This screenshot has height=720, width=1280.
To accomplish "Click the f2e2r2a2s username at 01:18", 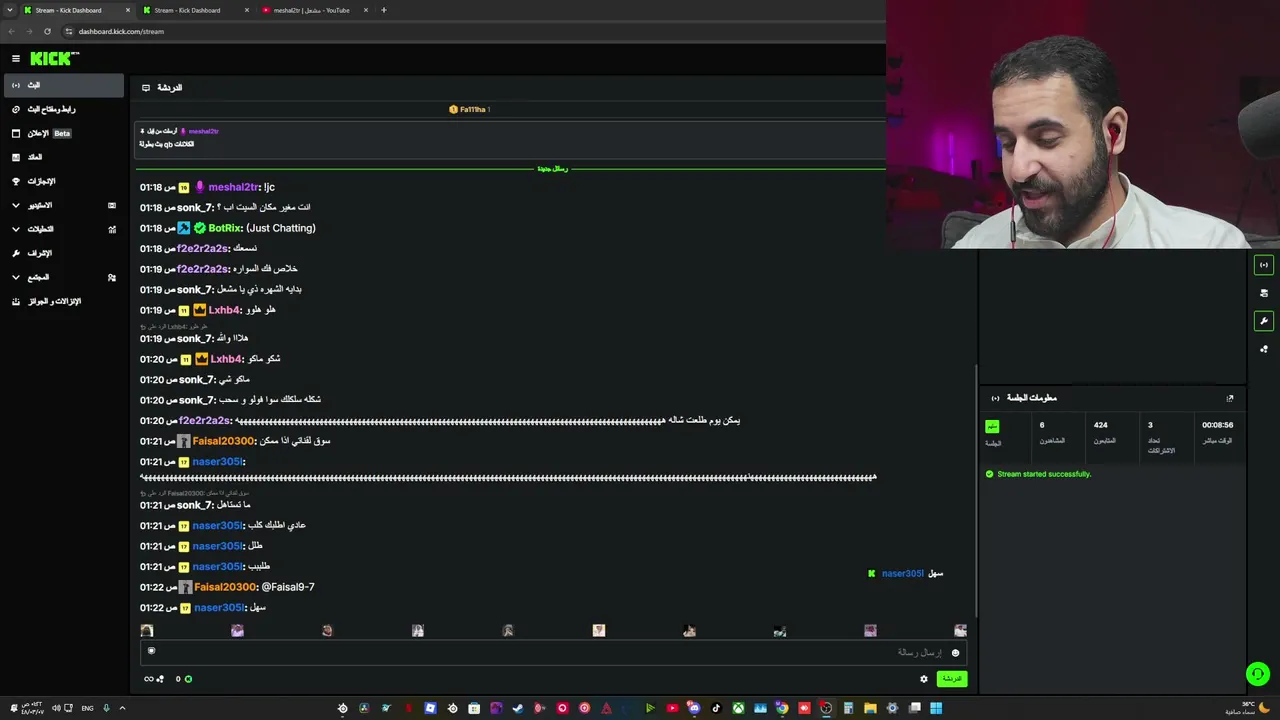I will tap(203, 248).
